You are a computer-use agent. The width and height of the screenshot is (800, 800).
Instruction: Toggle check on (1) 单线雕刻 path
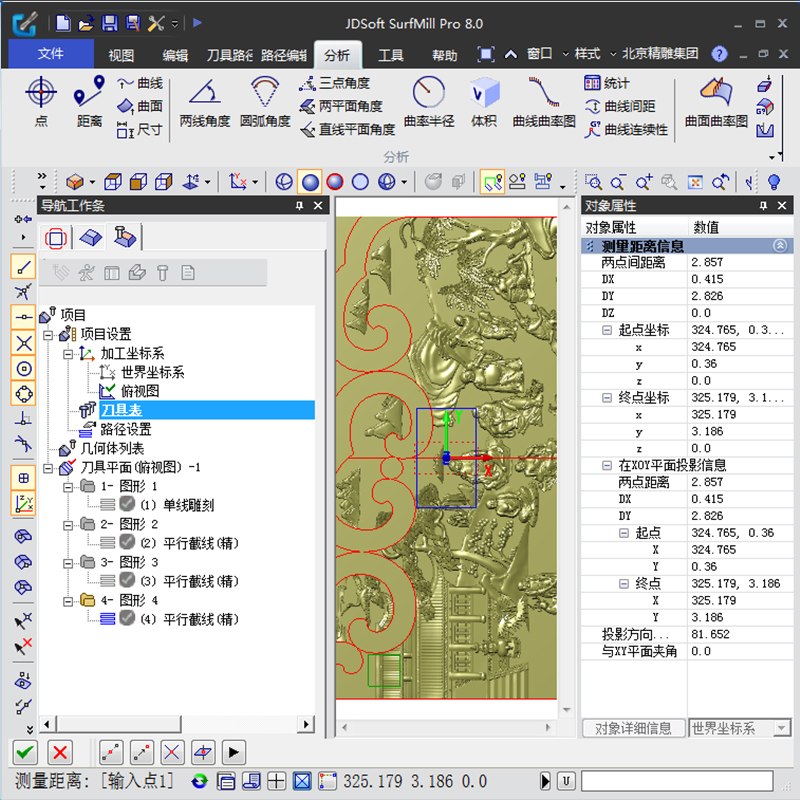point(127,505)
